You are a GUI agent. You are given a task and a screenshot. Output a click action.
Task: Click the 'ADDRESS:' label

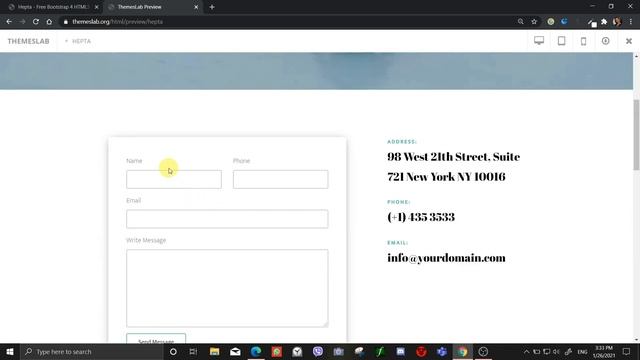pyautogui.click(x=402, y=142)
